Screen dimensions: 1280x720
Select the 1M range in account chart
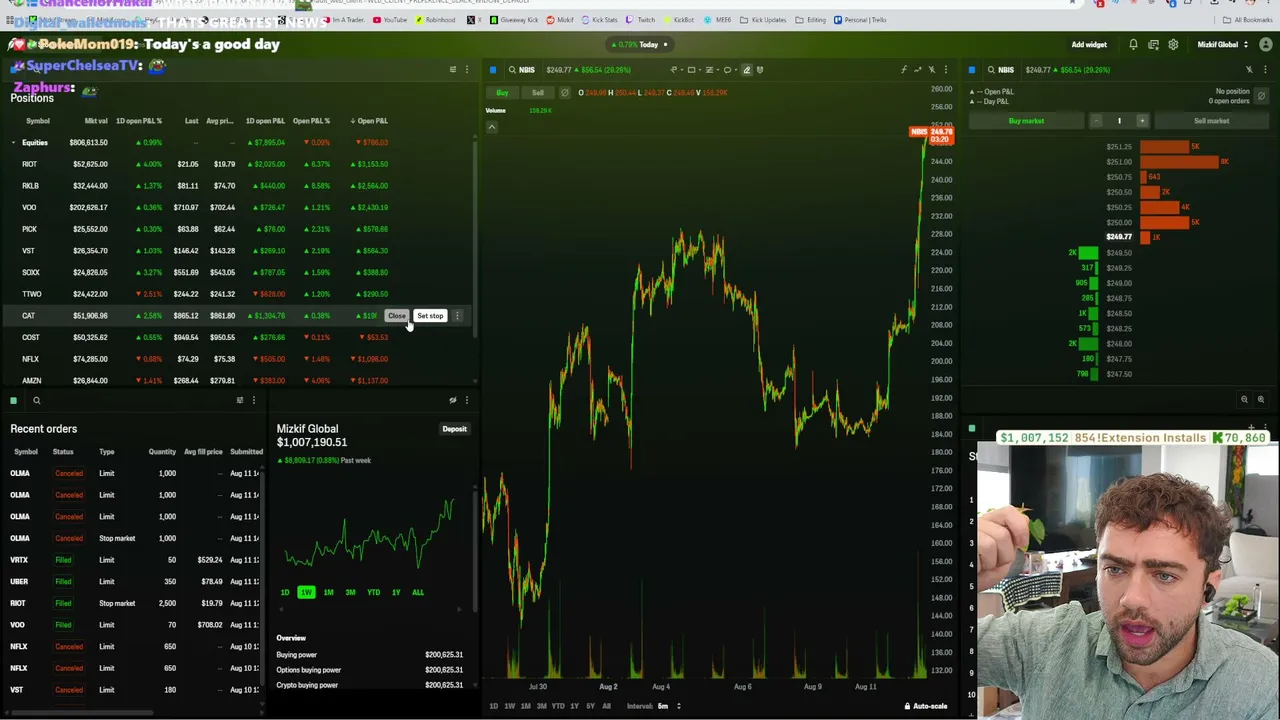tap(328, 592)
